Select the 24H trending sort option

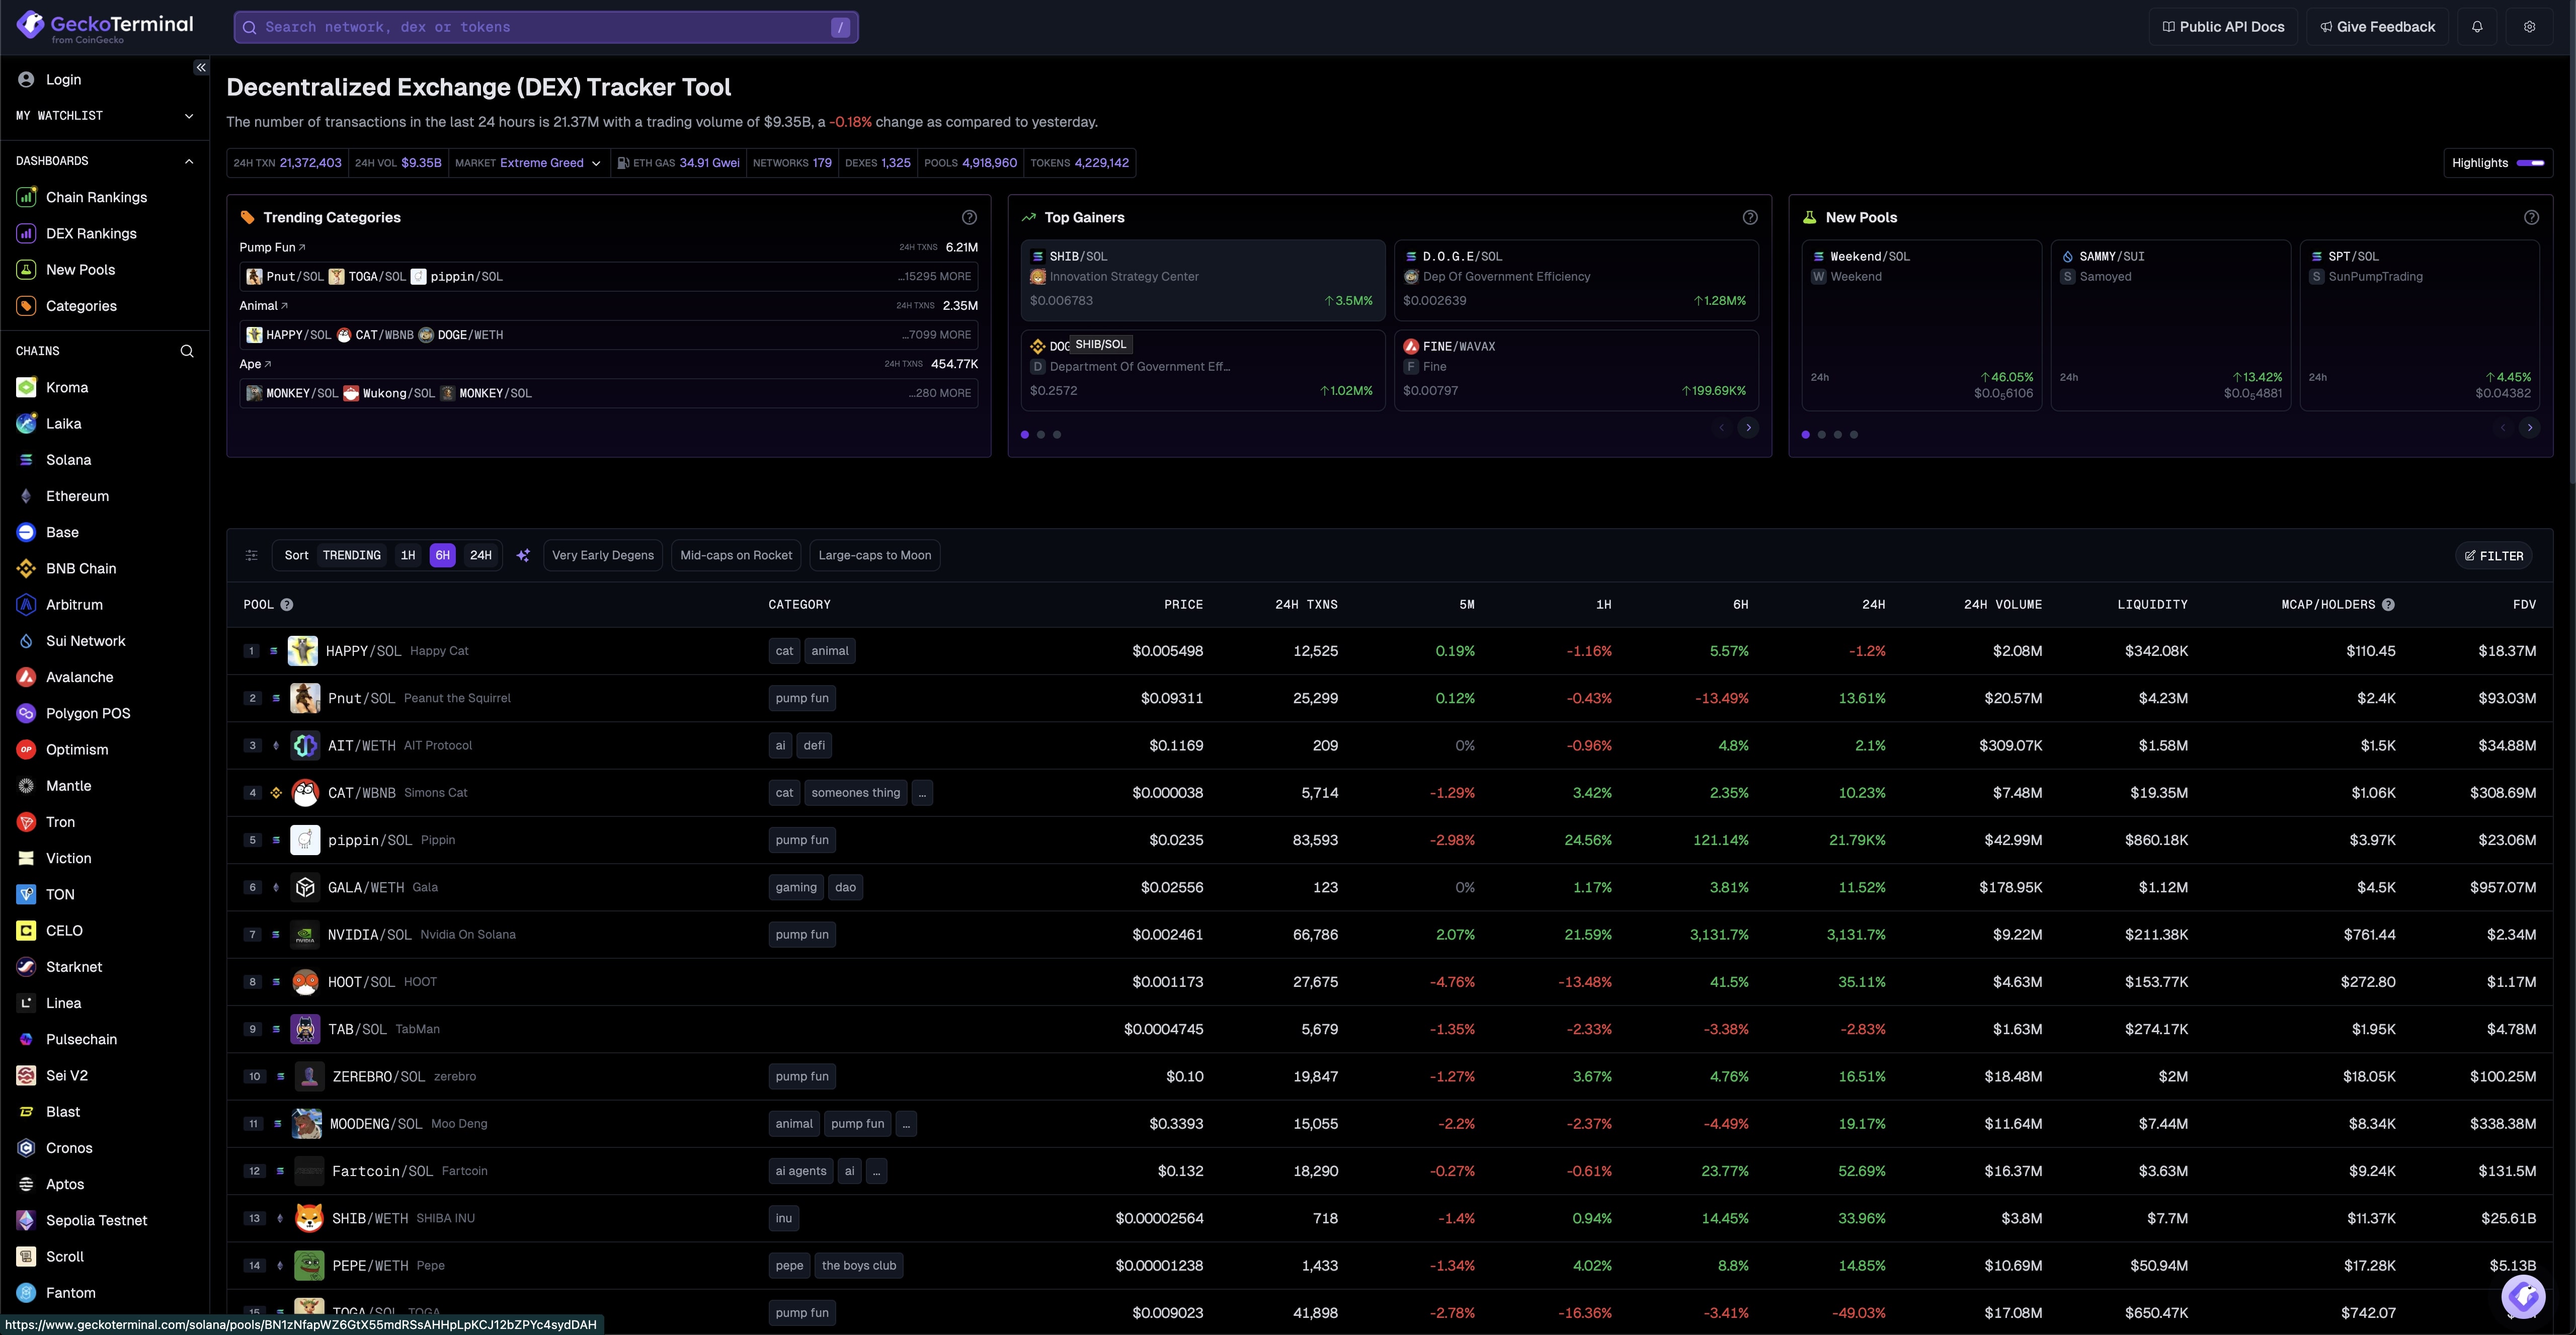click(x=481, y=555)
